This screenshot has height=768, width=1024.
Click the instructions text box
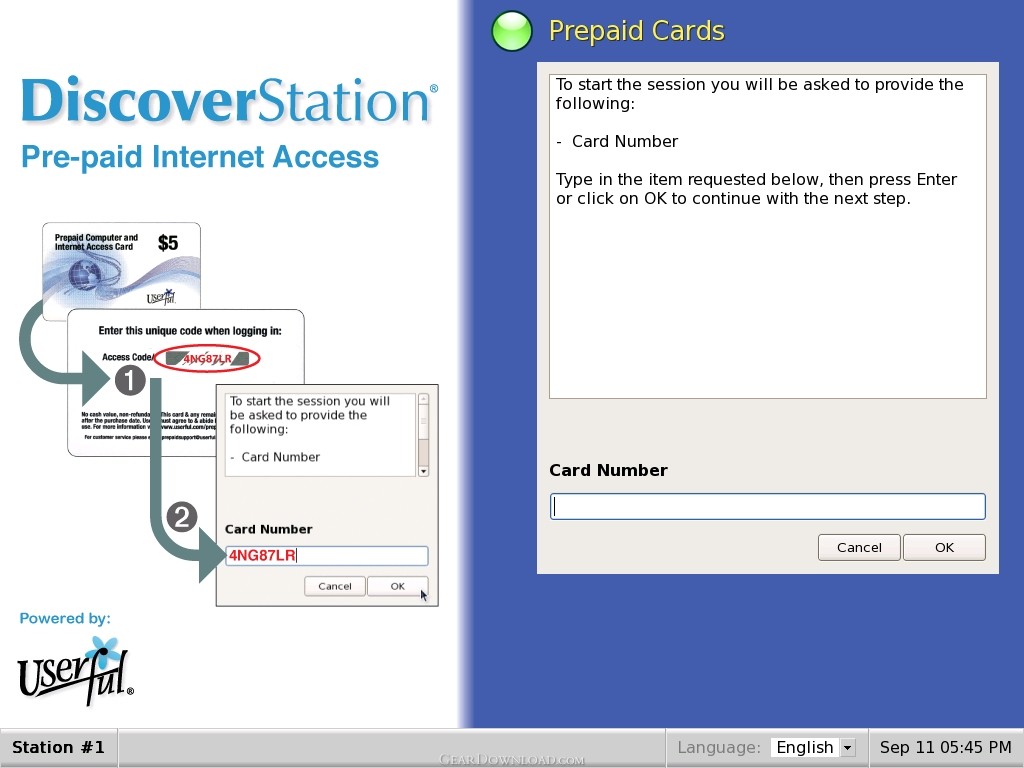pos(767,236)
